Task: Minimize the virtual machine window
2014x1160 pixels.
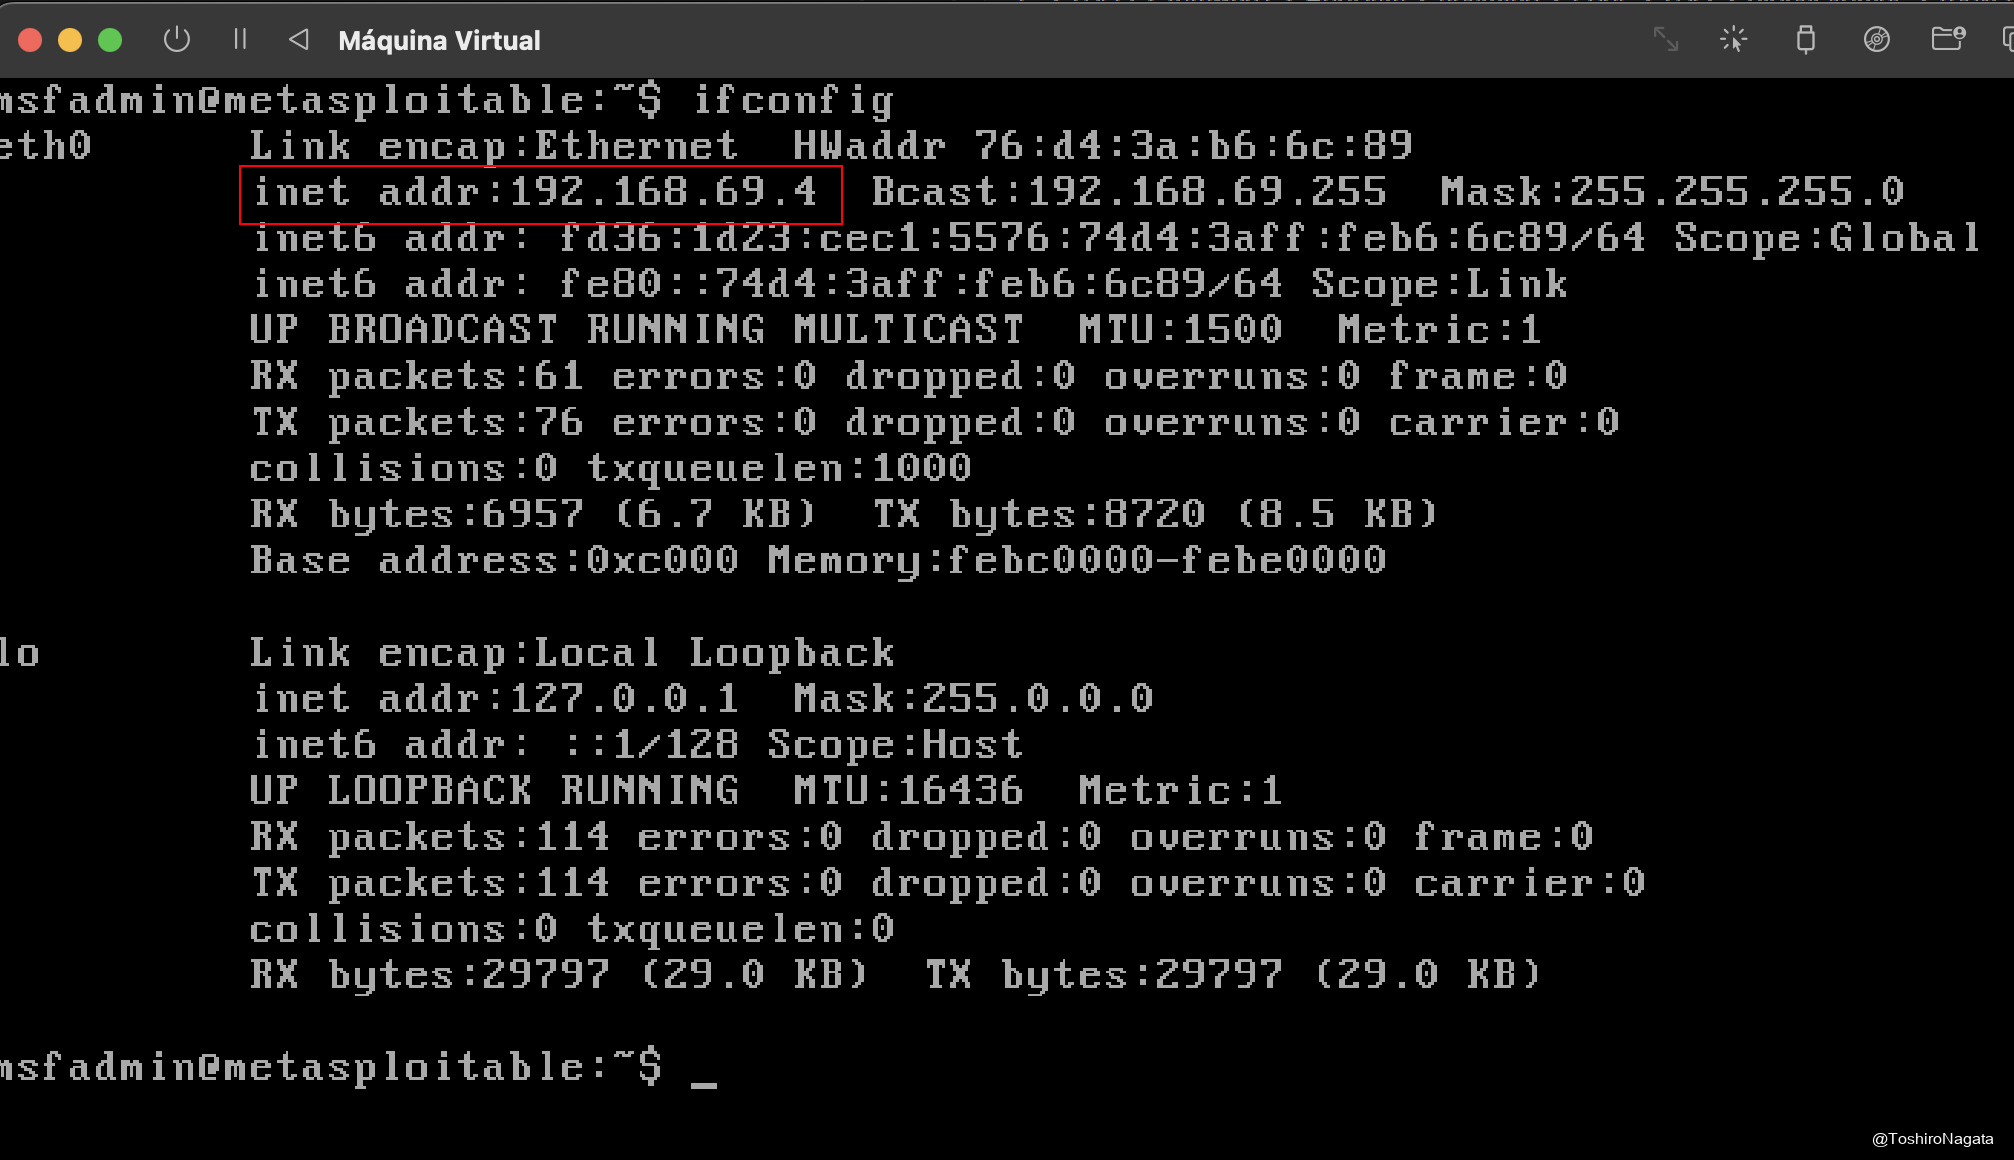Action: (x=70, y=40)
